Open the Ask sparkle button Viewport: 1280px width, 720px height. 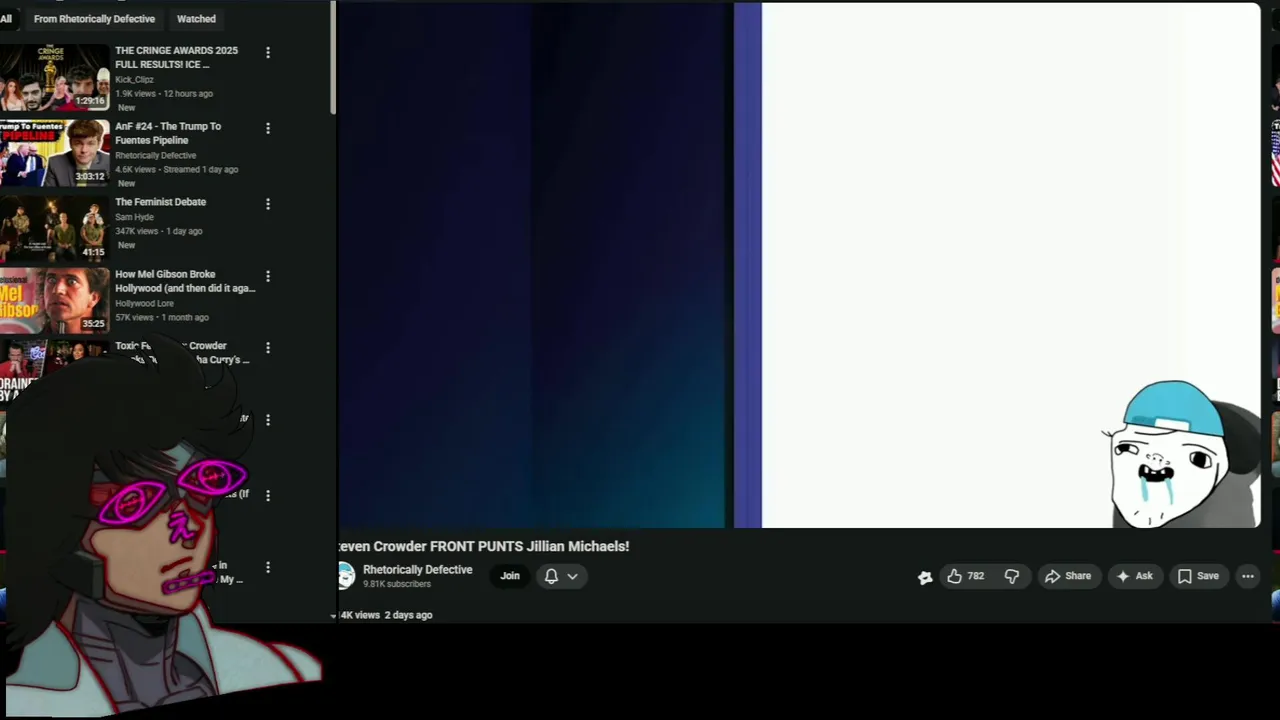(x=1134, y=576)
